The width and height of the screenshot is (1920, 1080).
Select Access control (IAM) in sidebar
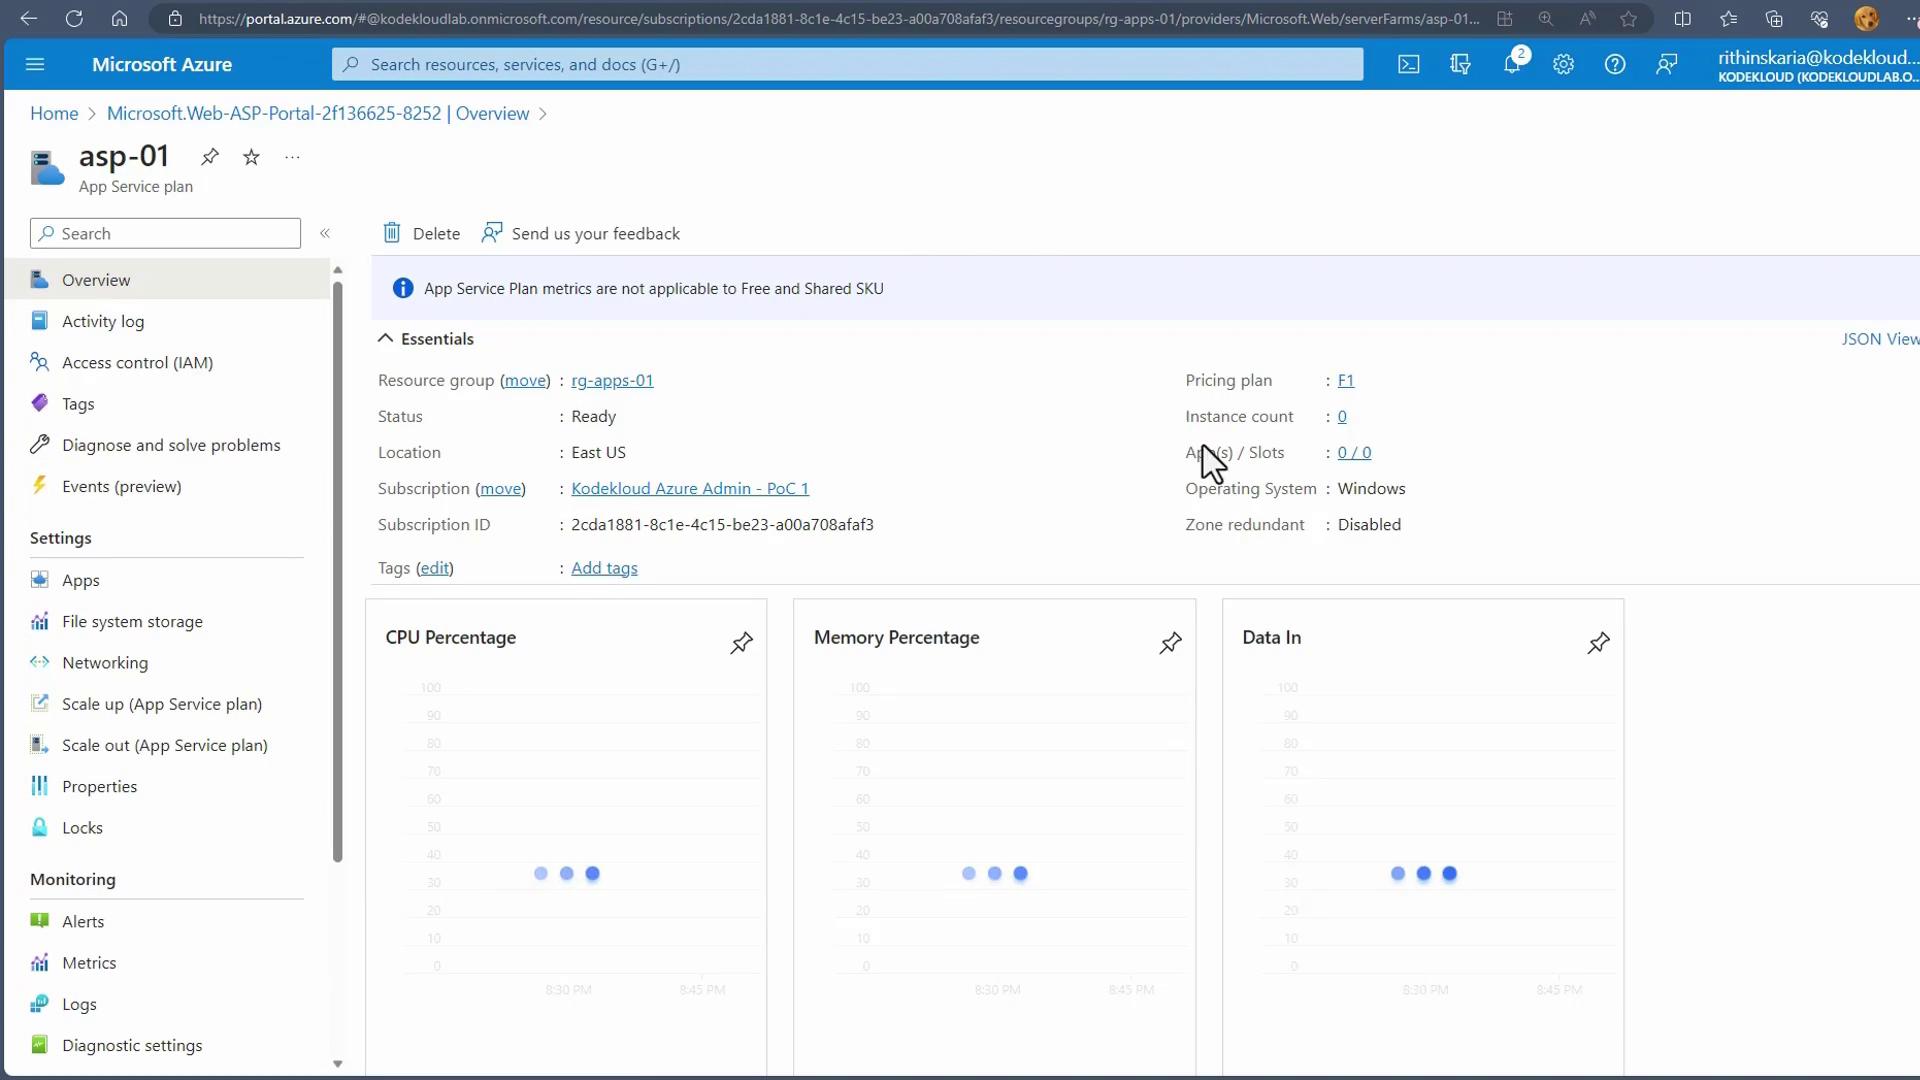(x=137, y=363)
